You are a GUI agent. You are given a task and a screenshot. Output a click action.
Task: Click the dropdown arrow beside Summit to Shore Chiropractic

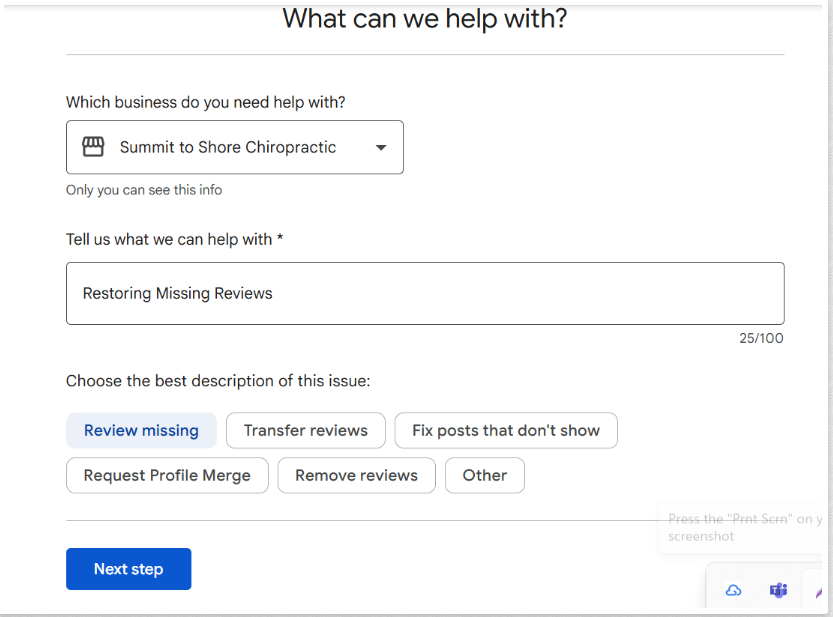[x=381, y=148]
